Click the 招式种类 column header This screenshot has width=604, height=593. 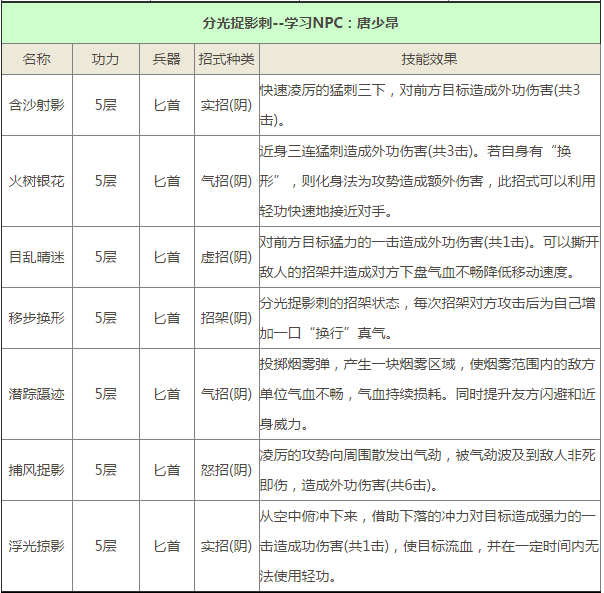(226, 60)
